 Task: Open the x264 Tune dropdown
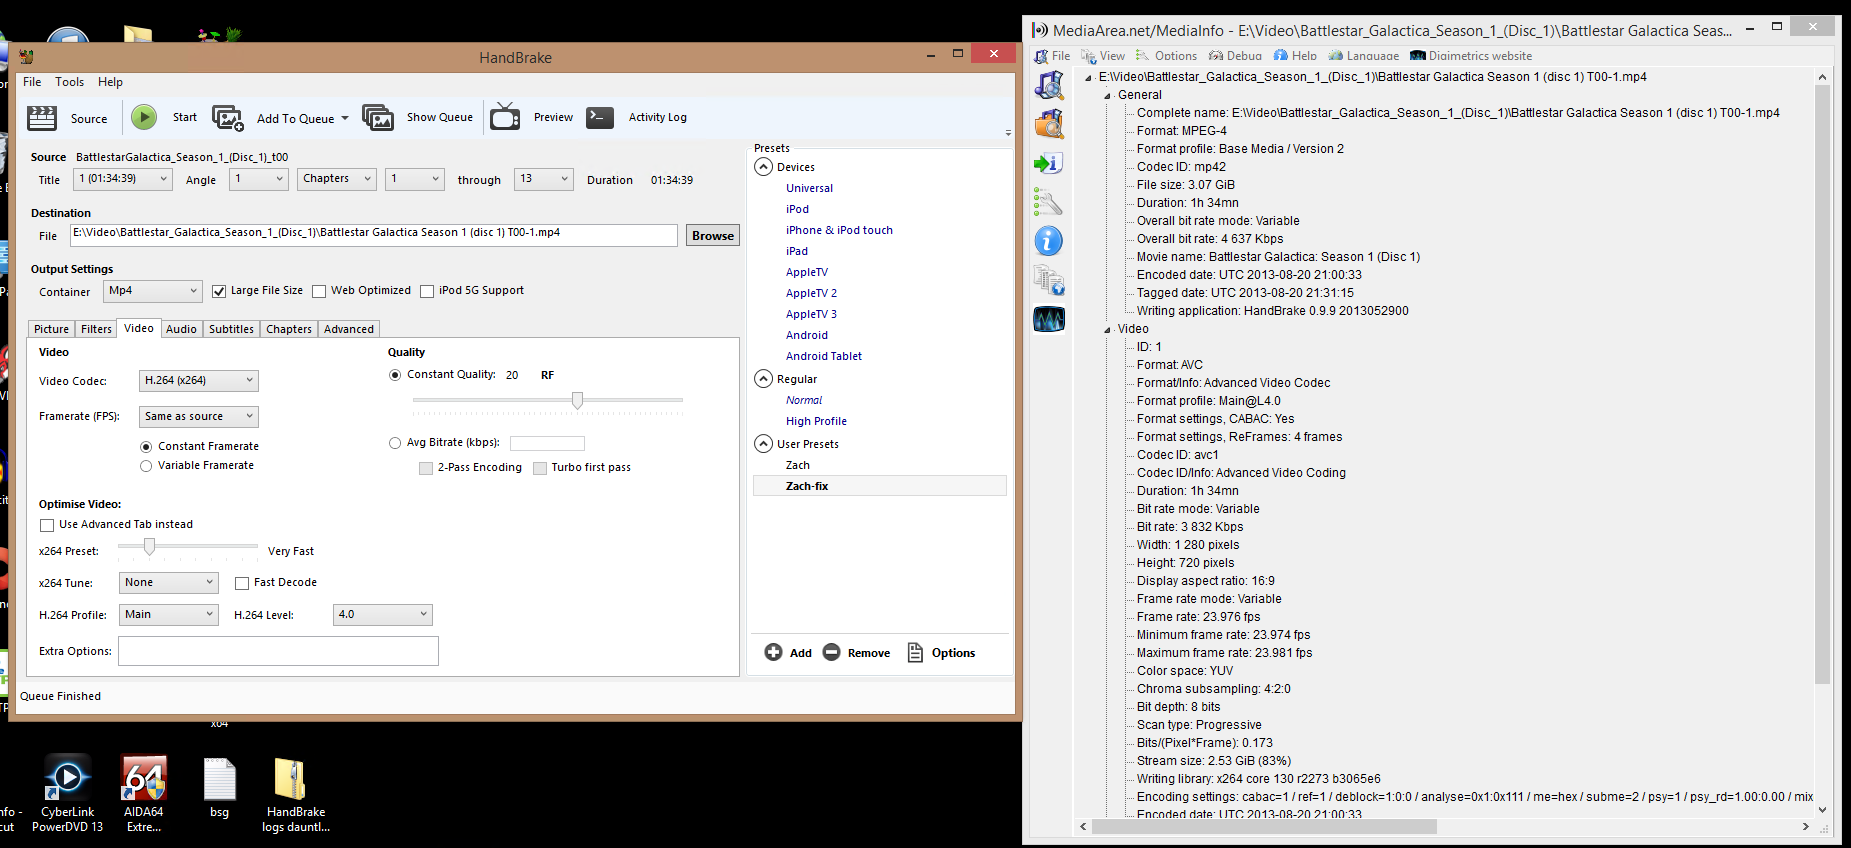pos(168,583)
